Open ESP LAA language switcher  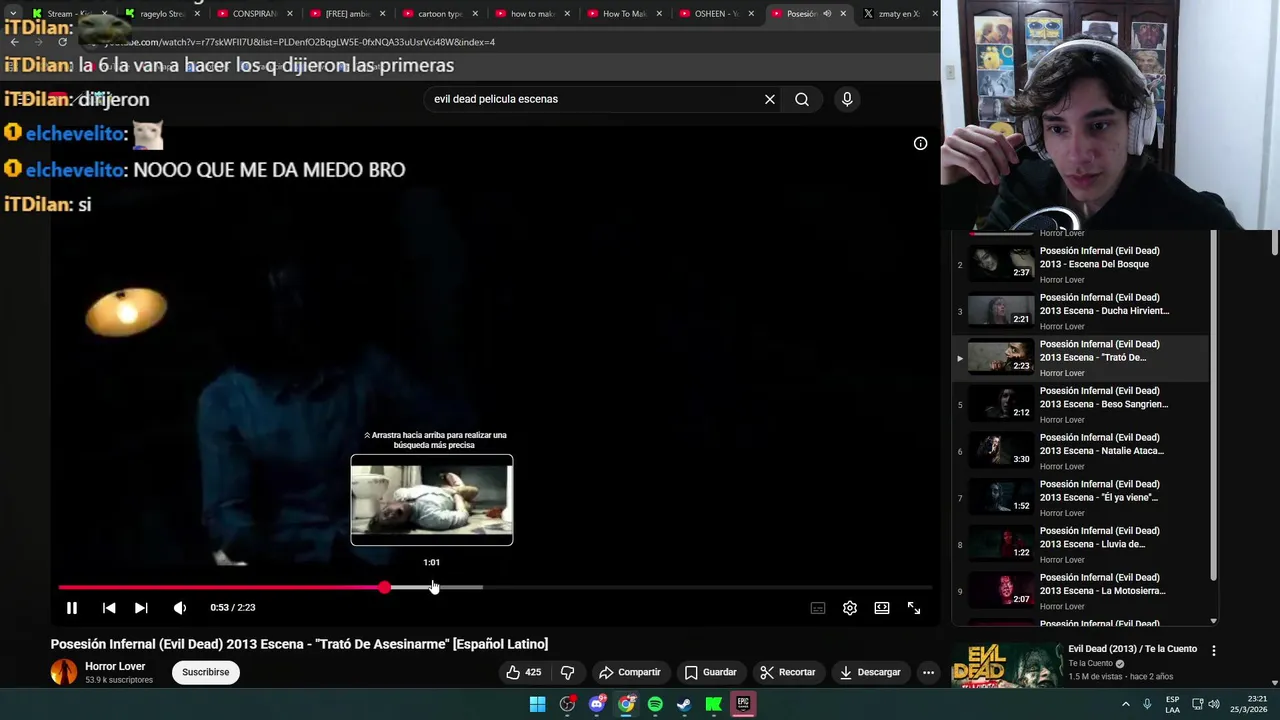click(x=1172, y=704)
